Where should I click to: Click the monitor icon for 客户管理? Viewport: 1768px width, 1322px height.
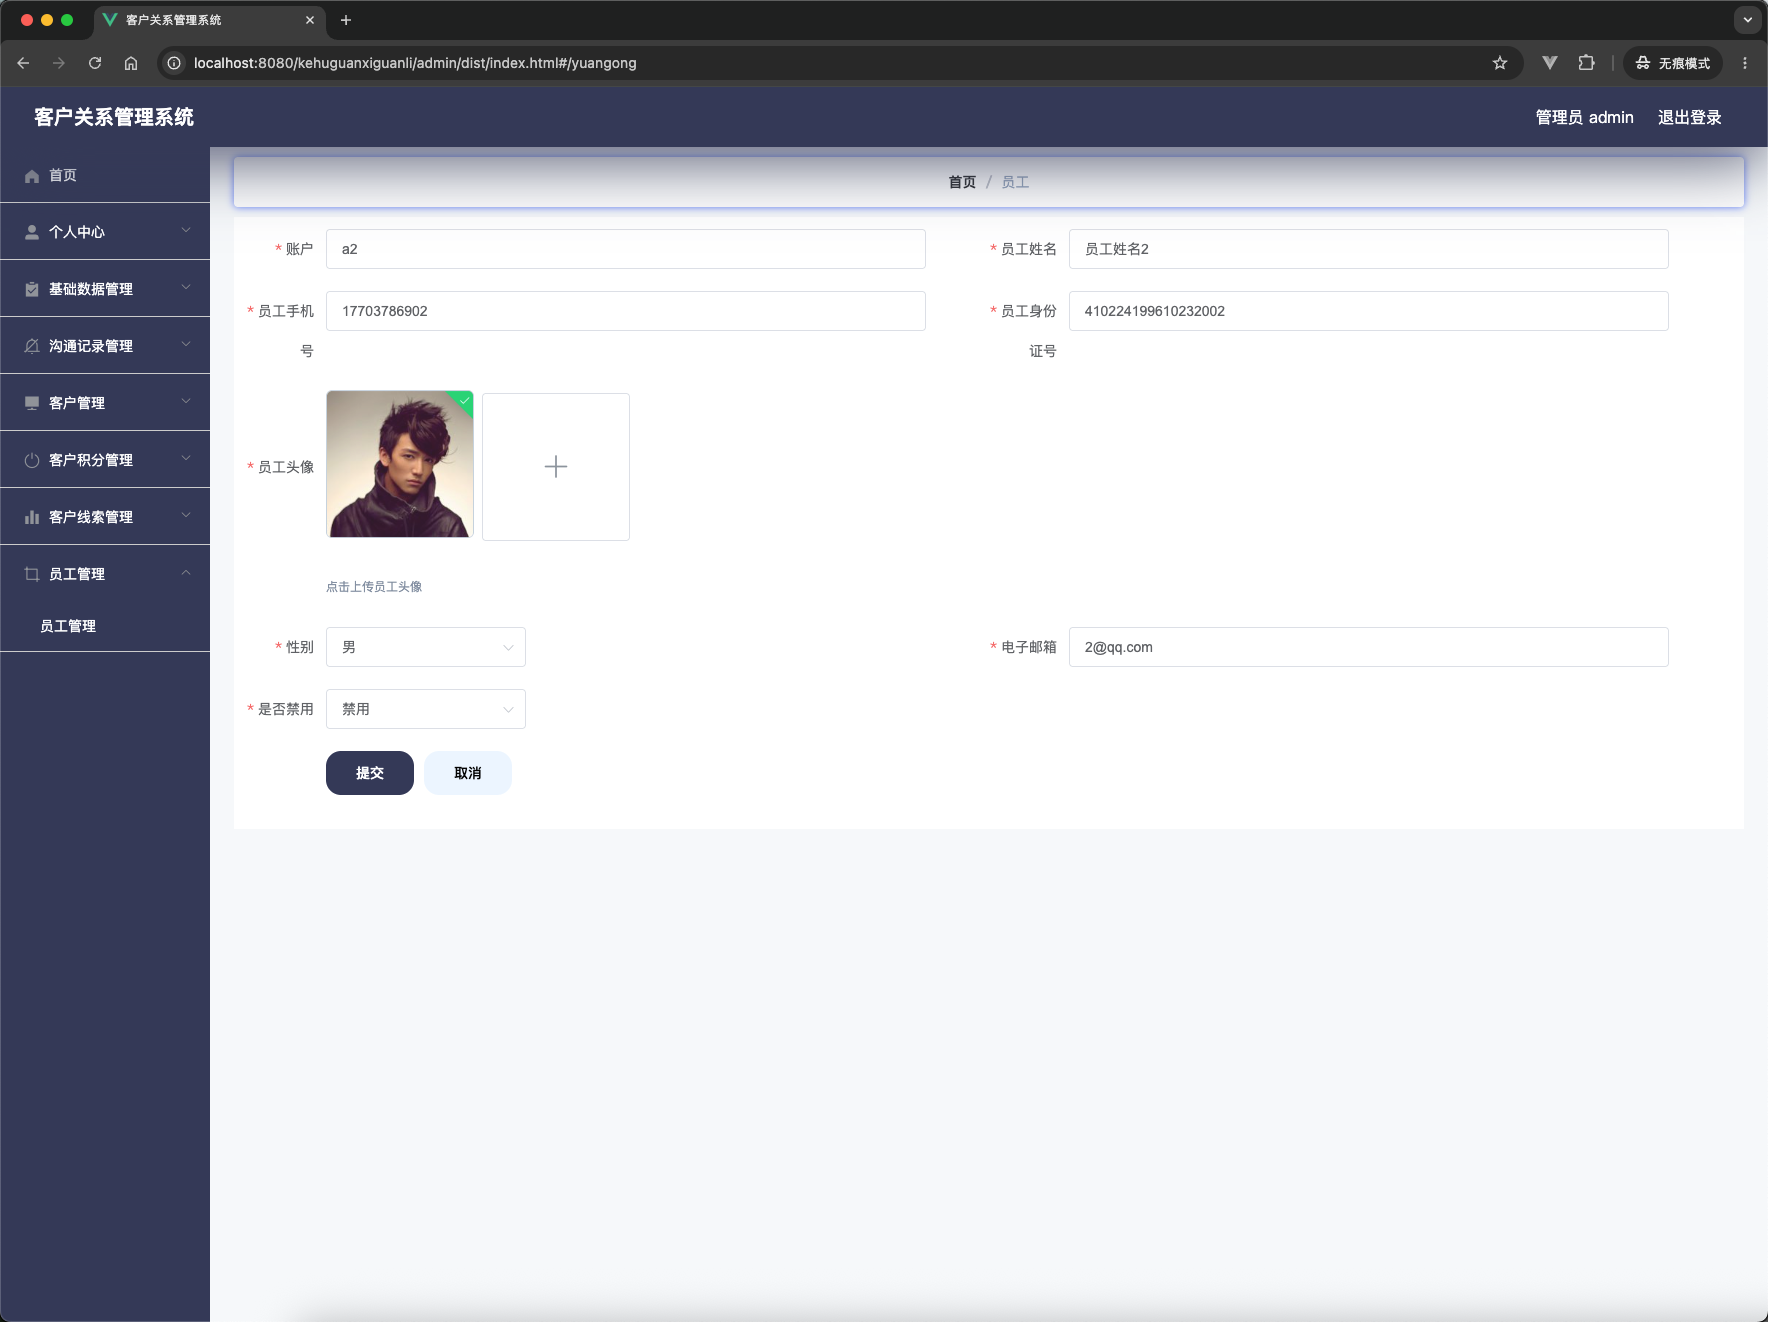[x=32, y=403]
